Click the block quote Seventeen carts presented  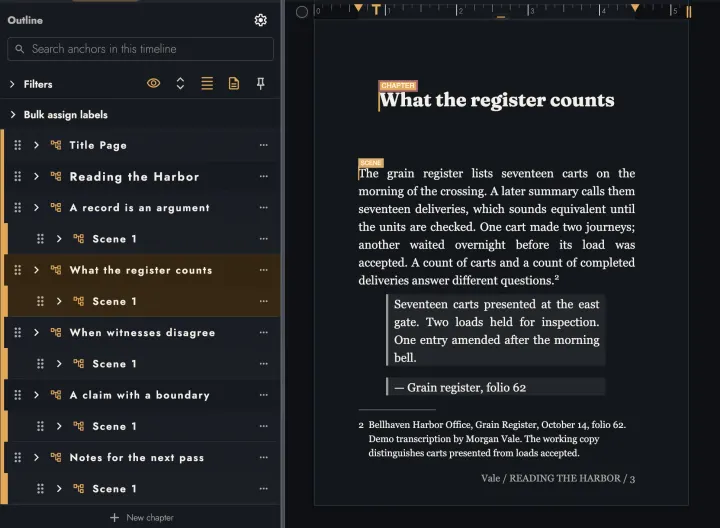click(x=496, y=331)
